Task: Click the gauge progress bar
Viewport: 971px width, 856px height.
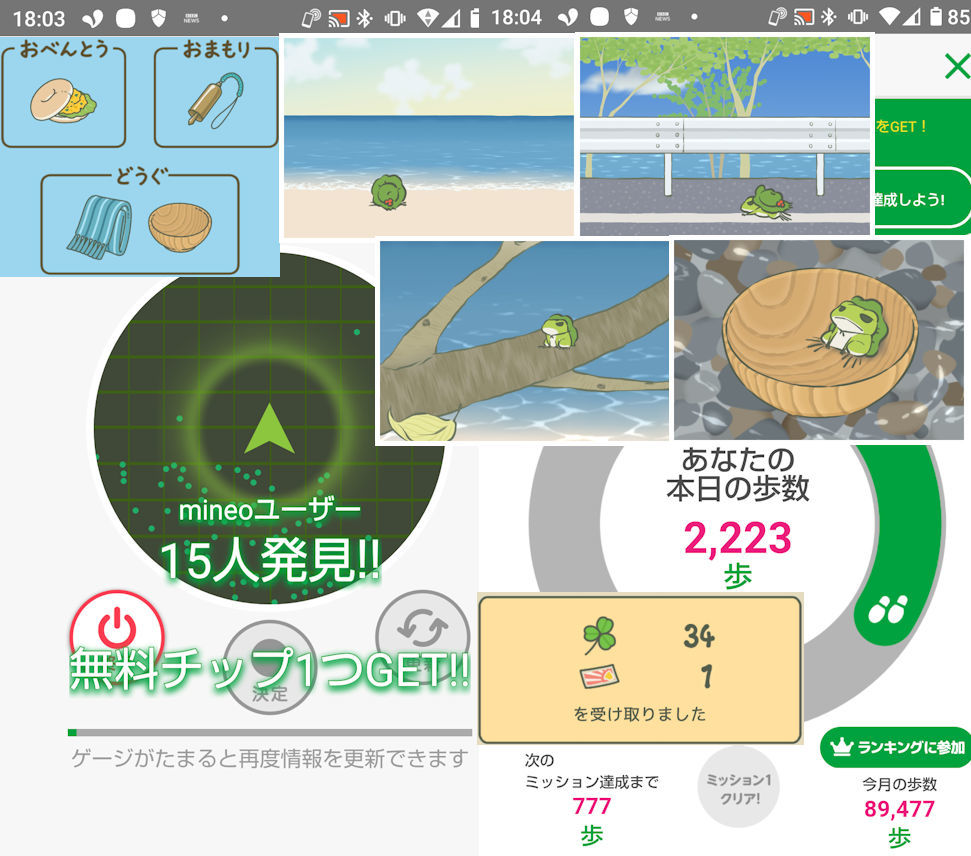Action: coord(270,733)
